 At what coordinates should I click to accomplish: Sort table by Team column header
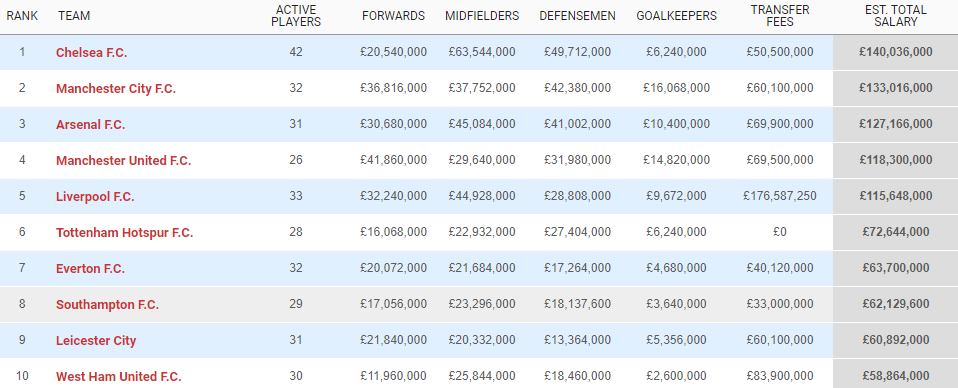point(74,16)
